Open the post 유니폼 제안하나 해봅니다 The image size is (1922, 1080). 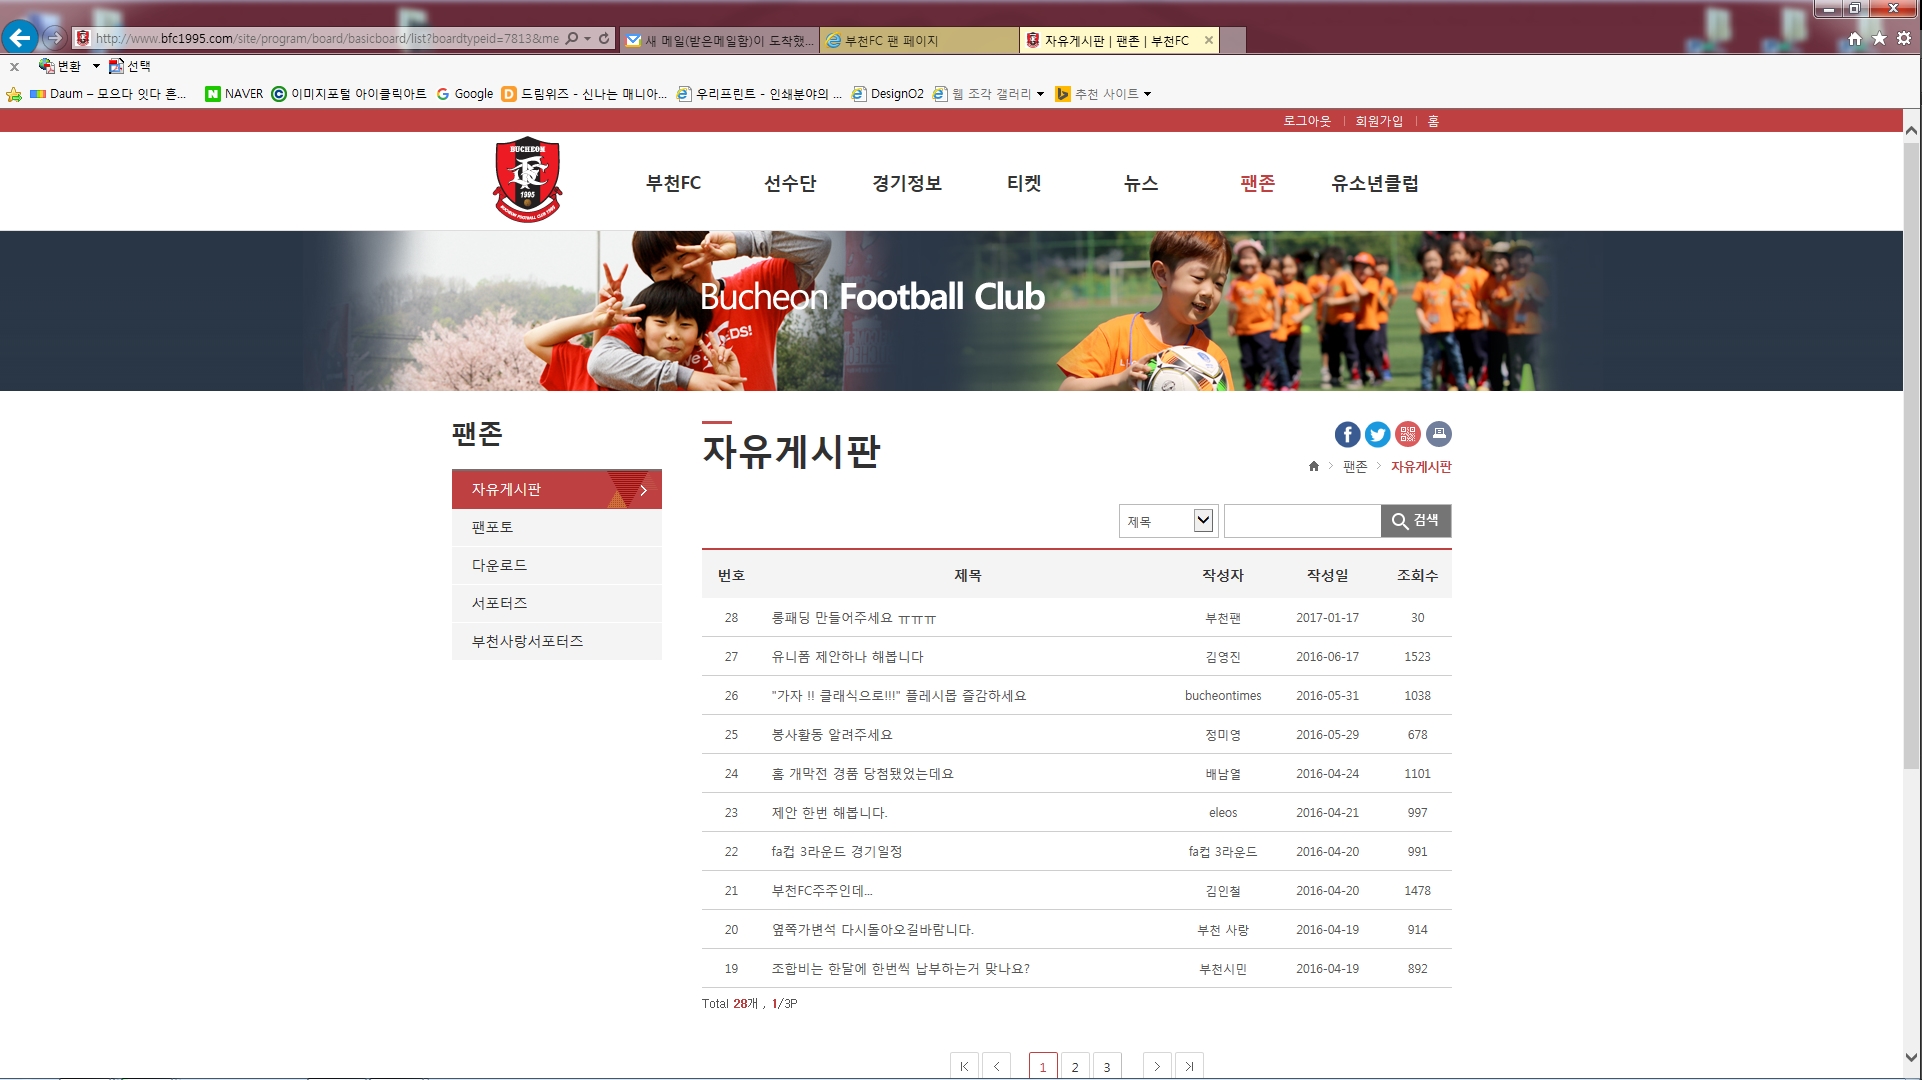point(847,657)
